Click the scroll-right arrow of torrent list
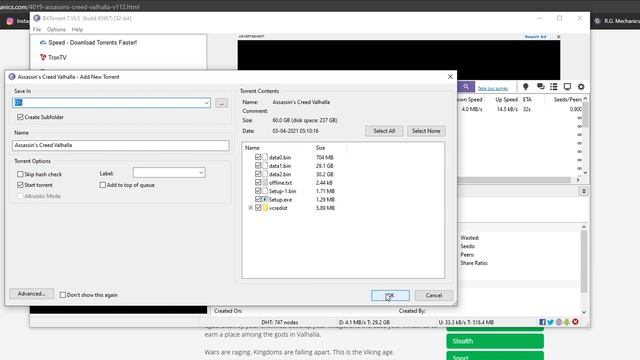This screenshot has height=360, width=640. 578,180
